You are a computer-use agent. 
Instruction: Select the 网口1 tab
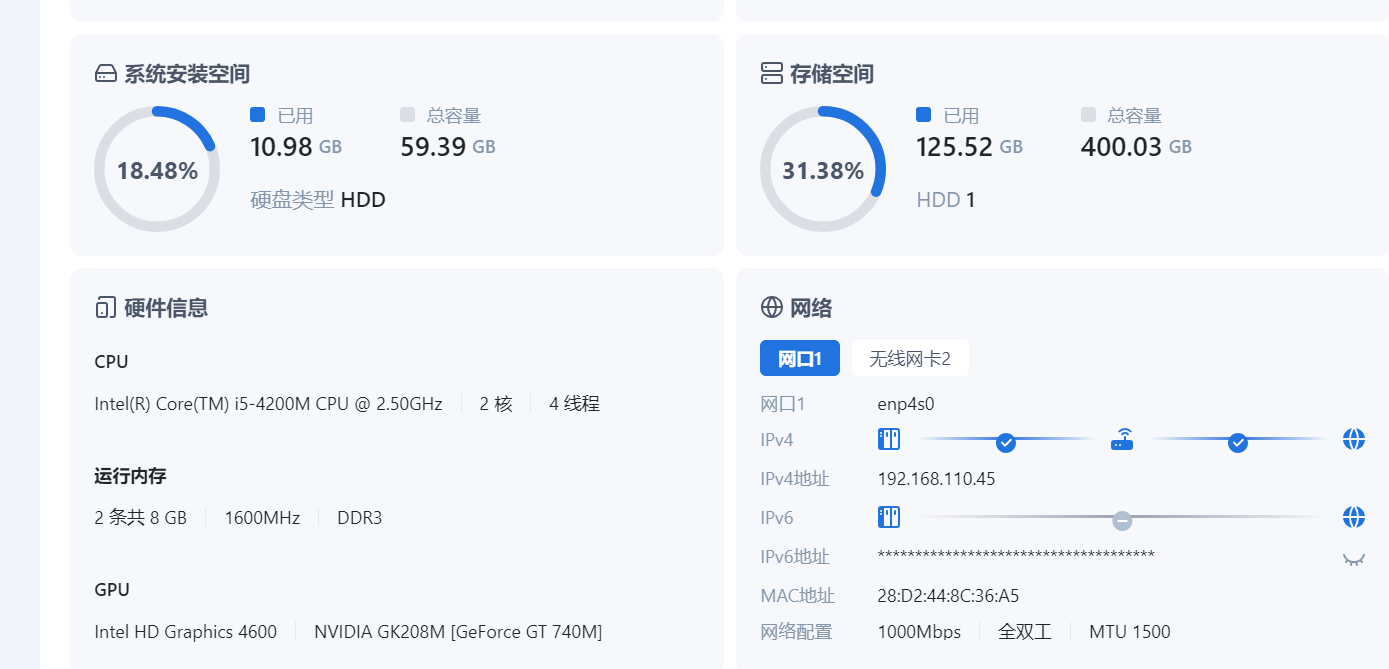click(800, 358)
